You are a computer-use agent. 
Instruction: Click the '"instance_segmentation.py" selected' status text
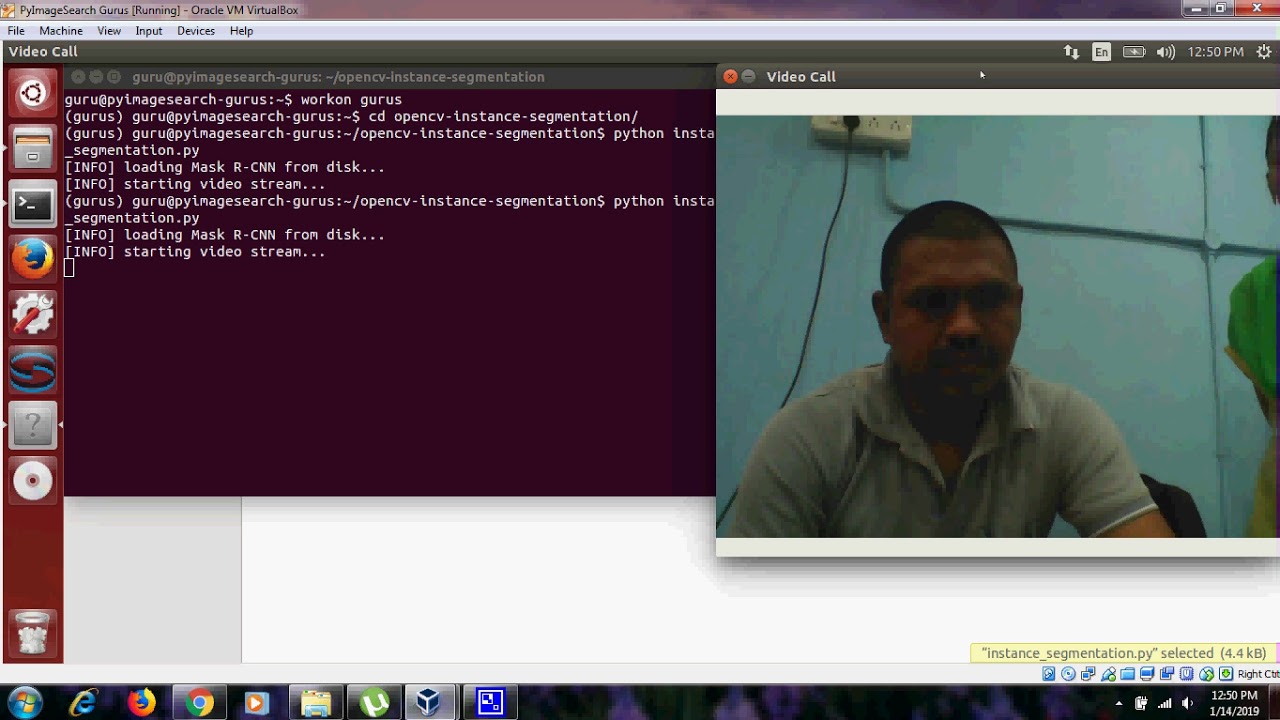tap(1124, 653)
